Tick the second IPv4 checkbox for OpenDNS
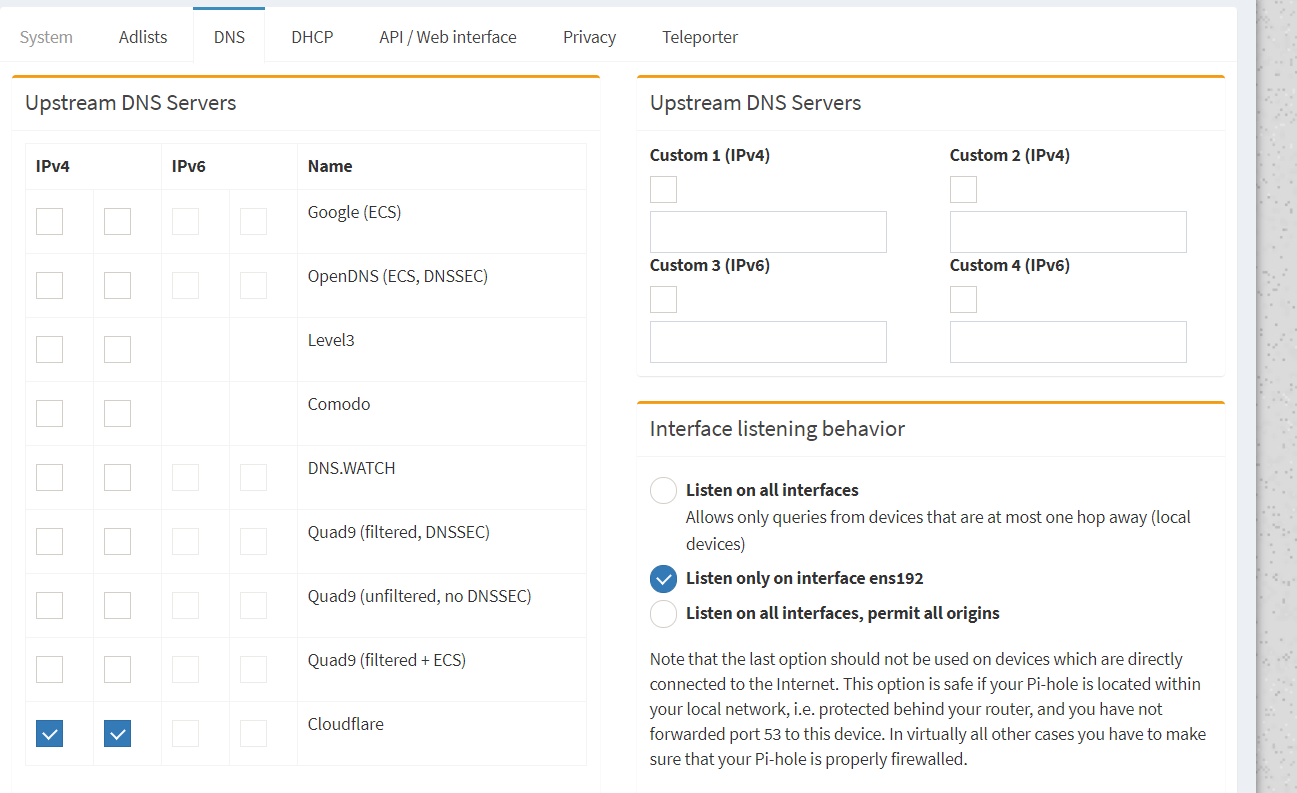Viewport: 1297px width, 793px height. coord(117,285)
